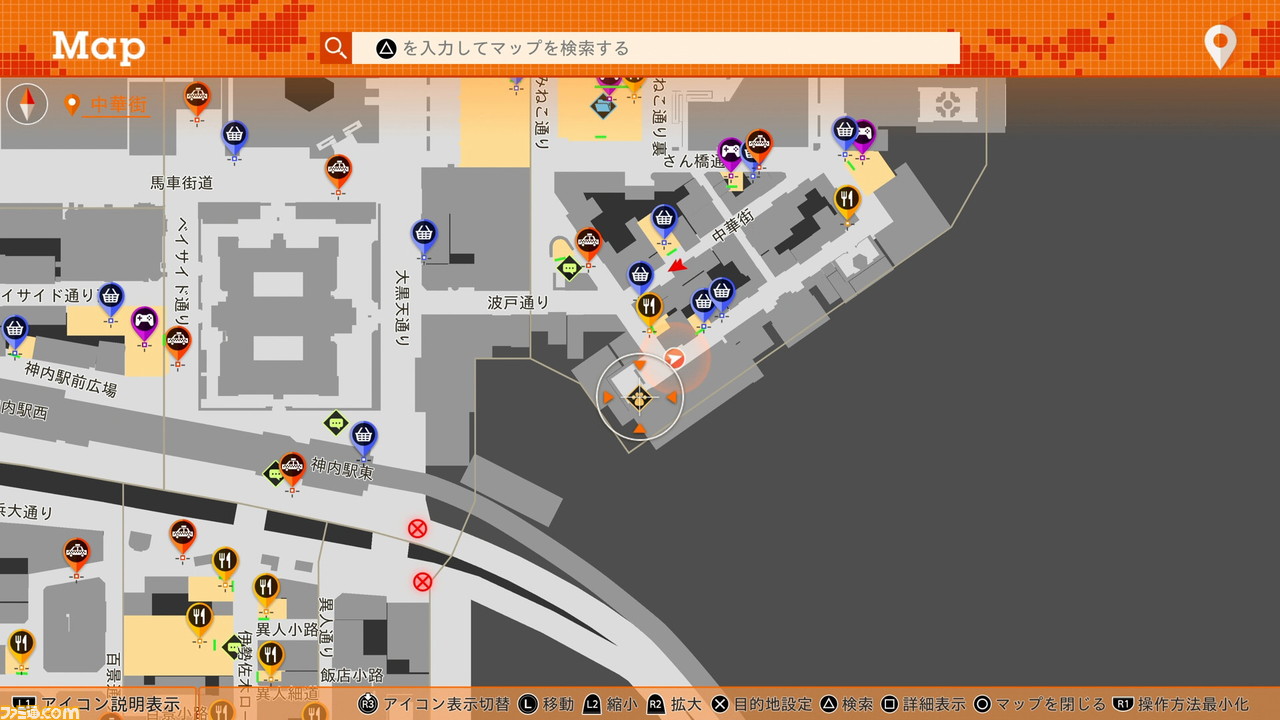Select the restaurant pin on the large yellow building
This screenshot has width=1280, height=720.
click(200, 620)
